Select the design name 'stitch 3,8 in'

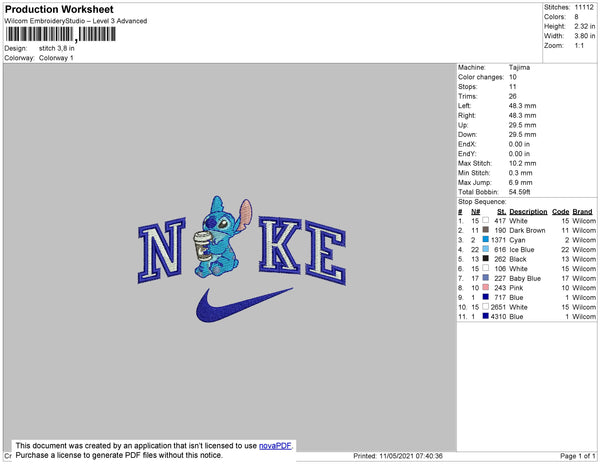click(57, 48)
